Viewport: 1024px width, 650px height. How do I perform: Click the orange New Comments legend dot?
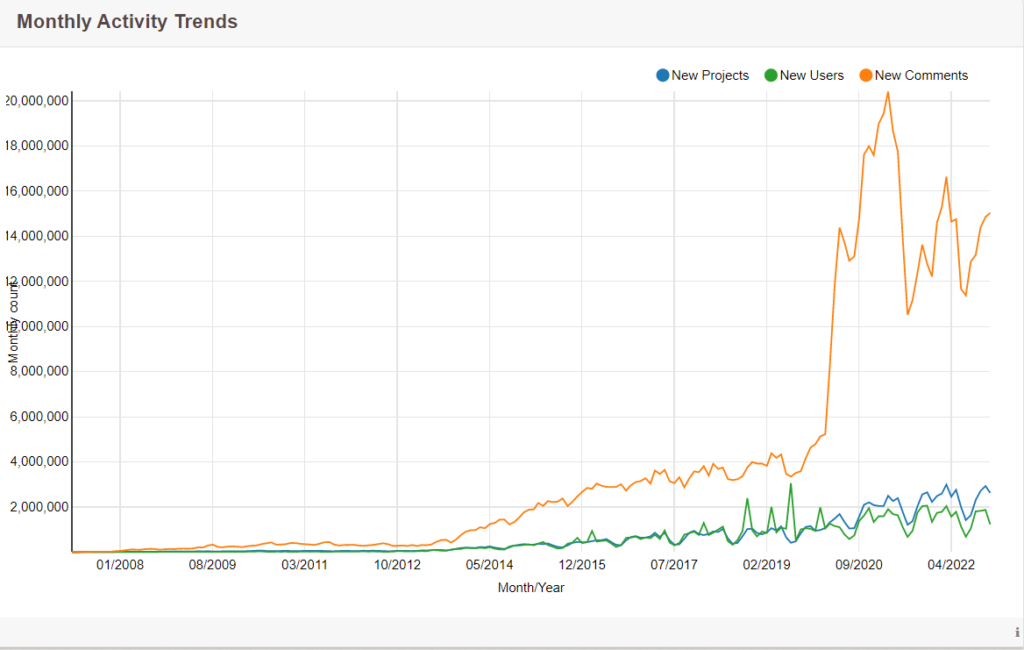point(866,75)
